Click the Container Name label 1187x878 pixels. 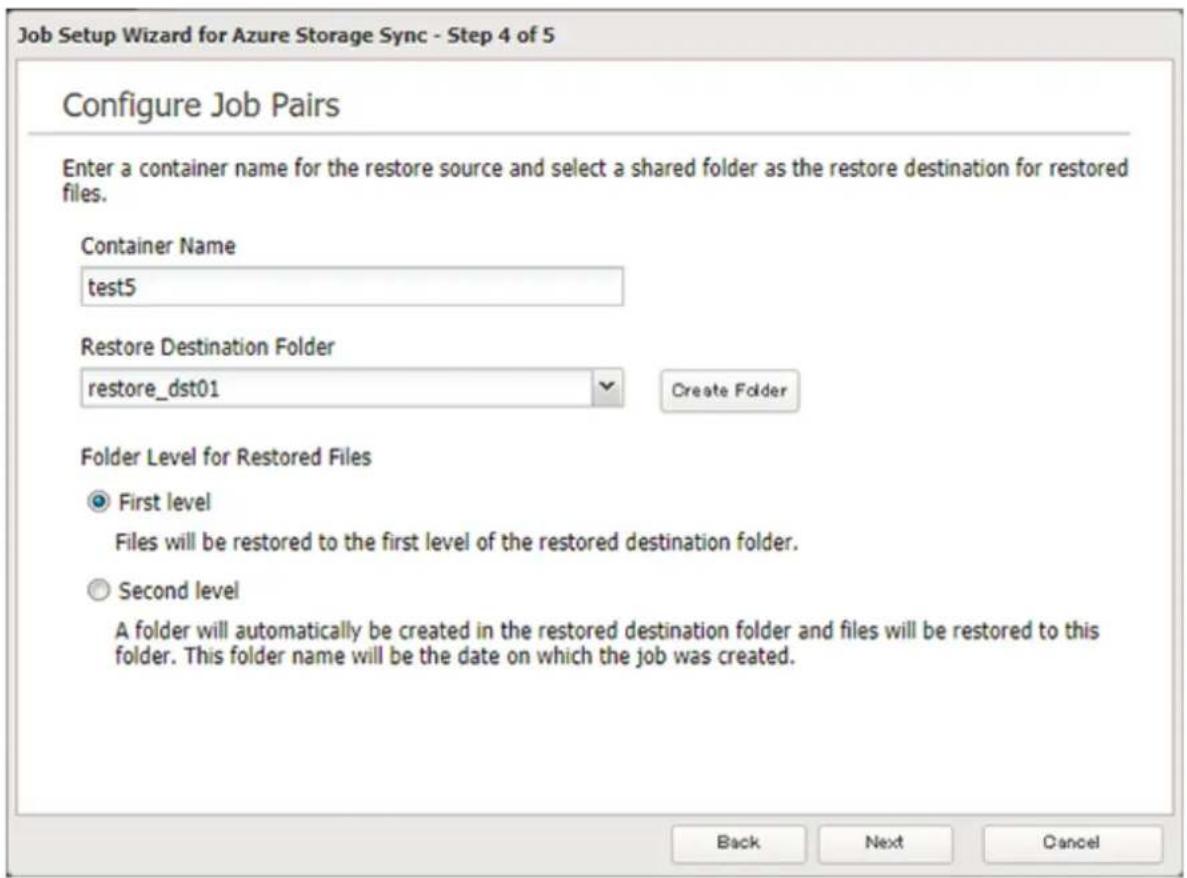click(157, 246)
